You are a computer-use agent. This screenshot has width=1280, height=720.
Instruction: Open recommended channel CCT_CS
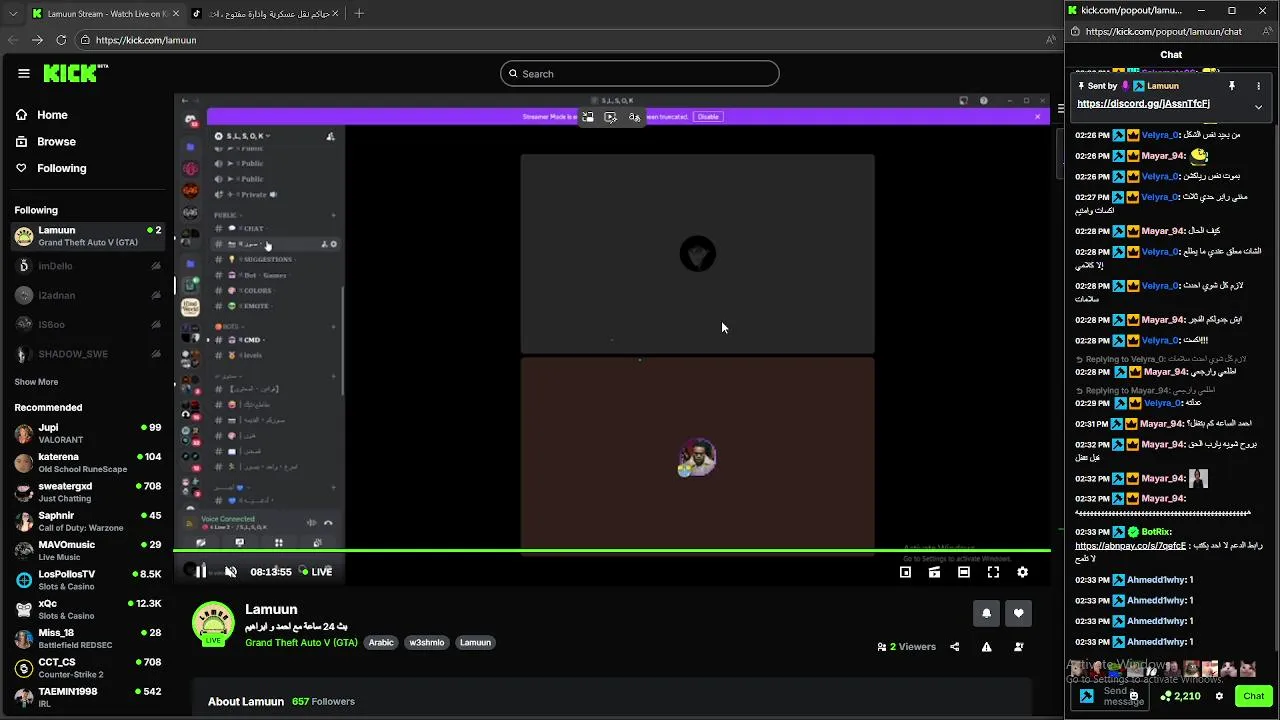[x=87, y=668]
